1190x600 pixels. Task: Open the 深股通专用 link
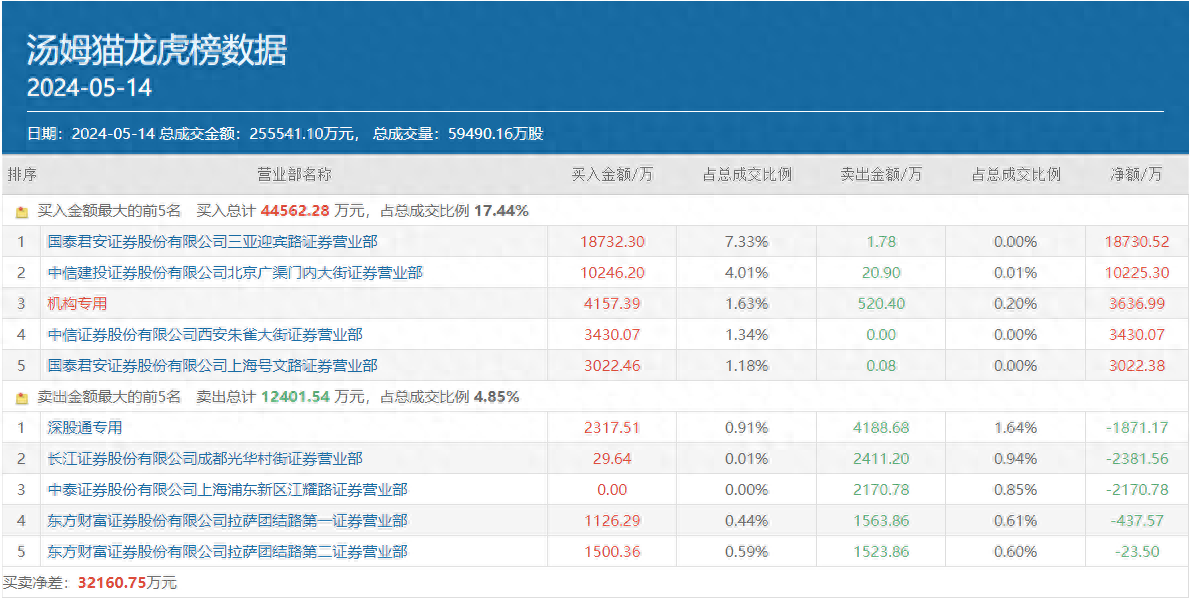(x=84, y=428)
